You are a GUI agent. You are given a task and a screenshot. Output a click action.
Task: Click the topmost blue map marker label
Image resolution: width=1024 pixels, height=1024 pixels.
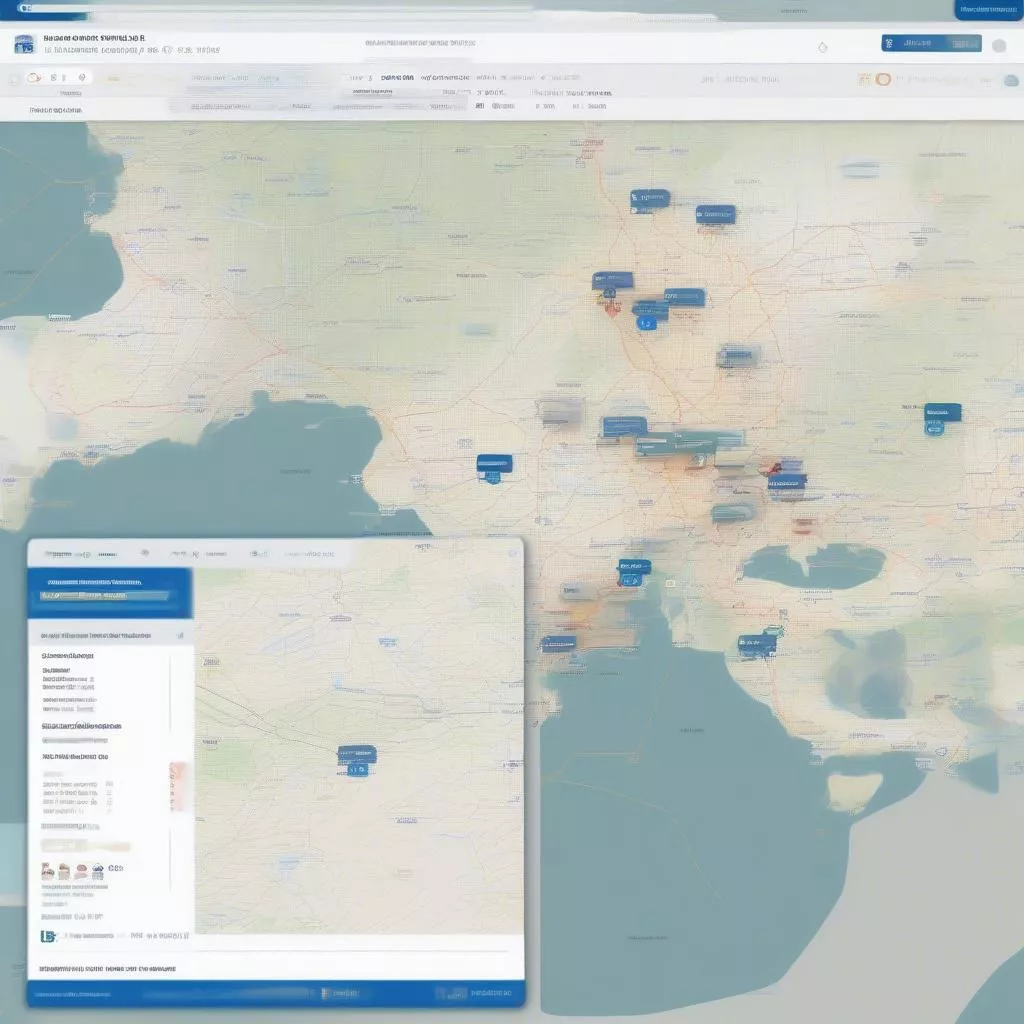650,200
